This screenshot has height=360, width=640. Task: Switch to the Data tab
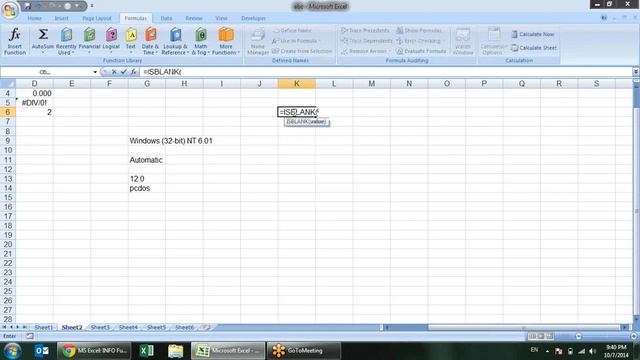pyautogui.click(x=166, y=18)
